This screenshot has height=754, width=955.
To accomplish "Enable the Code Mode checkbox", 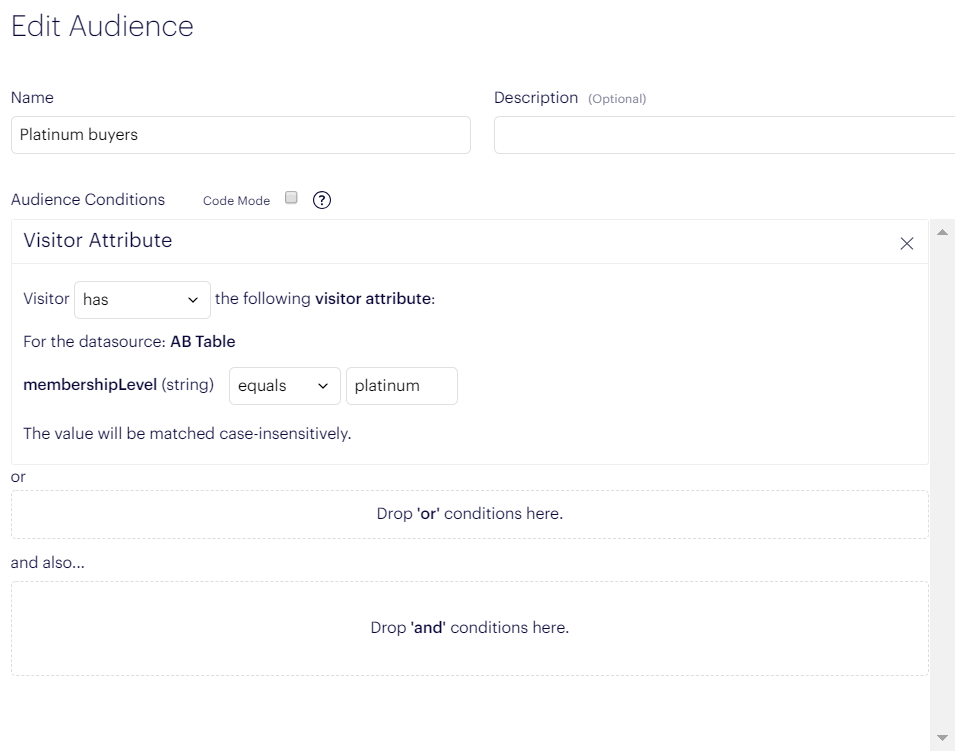I will (x=292, y=198).
